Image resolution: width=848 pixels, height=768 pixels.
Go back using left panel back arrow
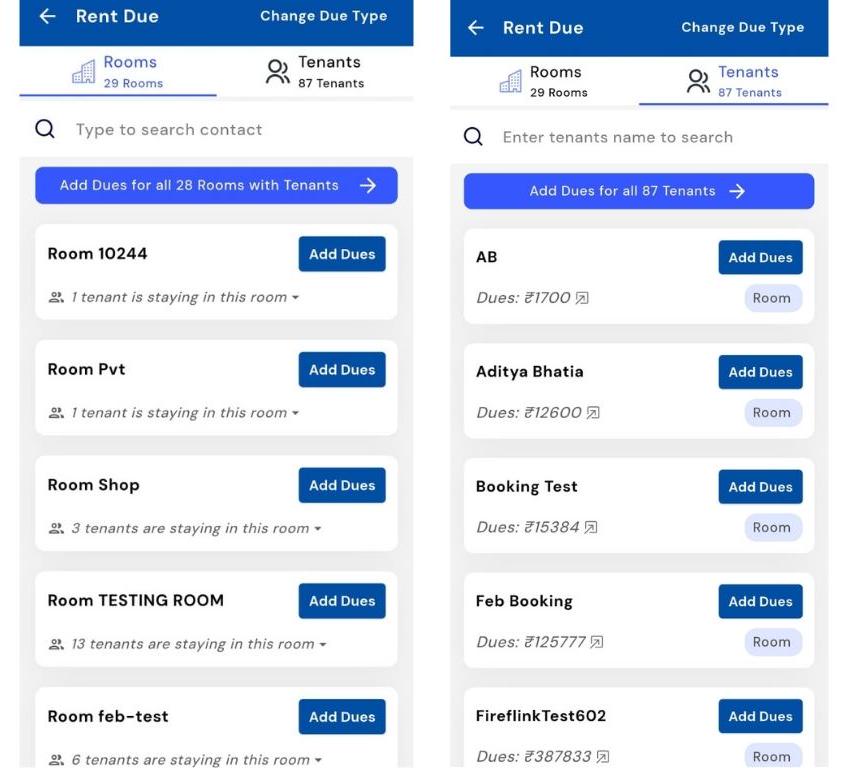tap(47, 16)
